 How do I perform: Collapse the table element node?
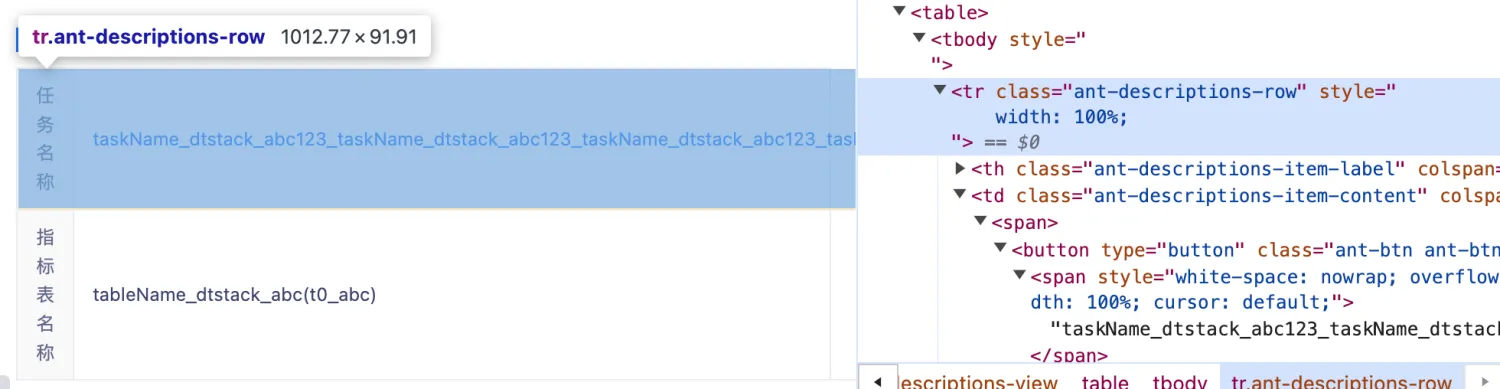coord(900,13)
